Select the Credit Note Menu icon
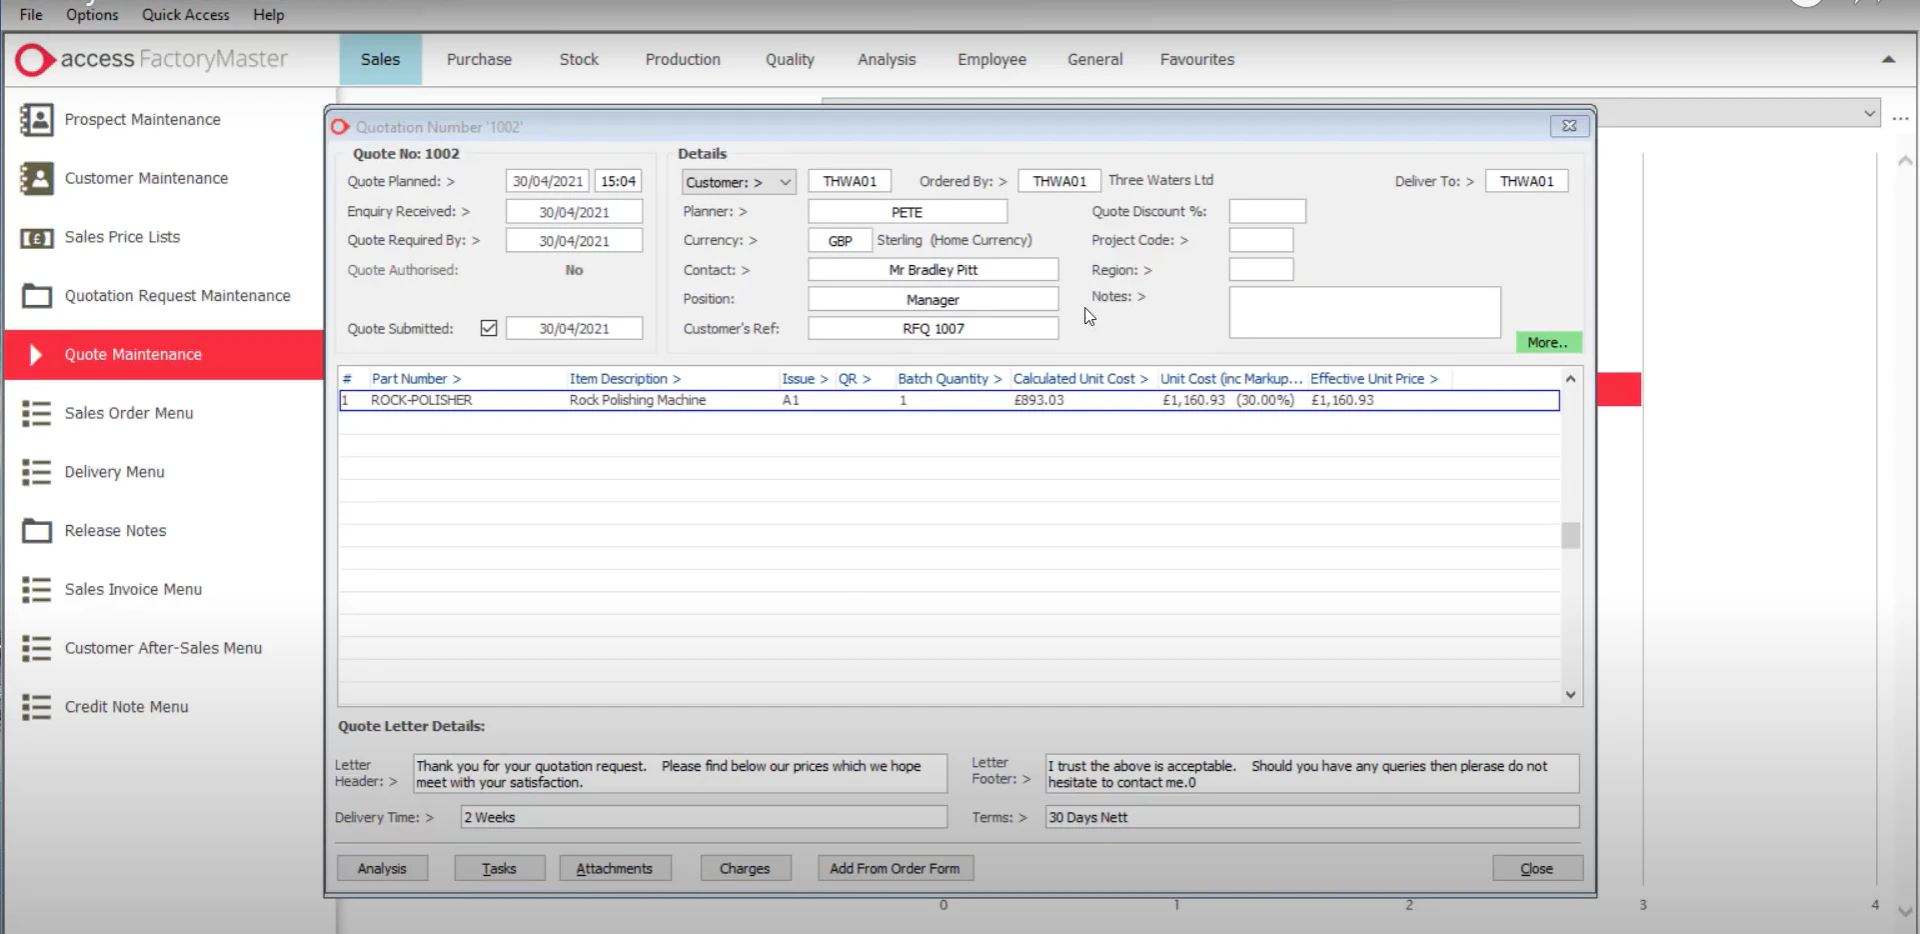 coord(36,707)
